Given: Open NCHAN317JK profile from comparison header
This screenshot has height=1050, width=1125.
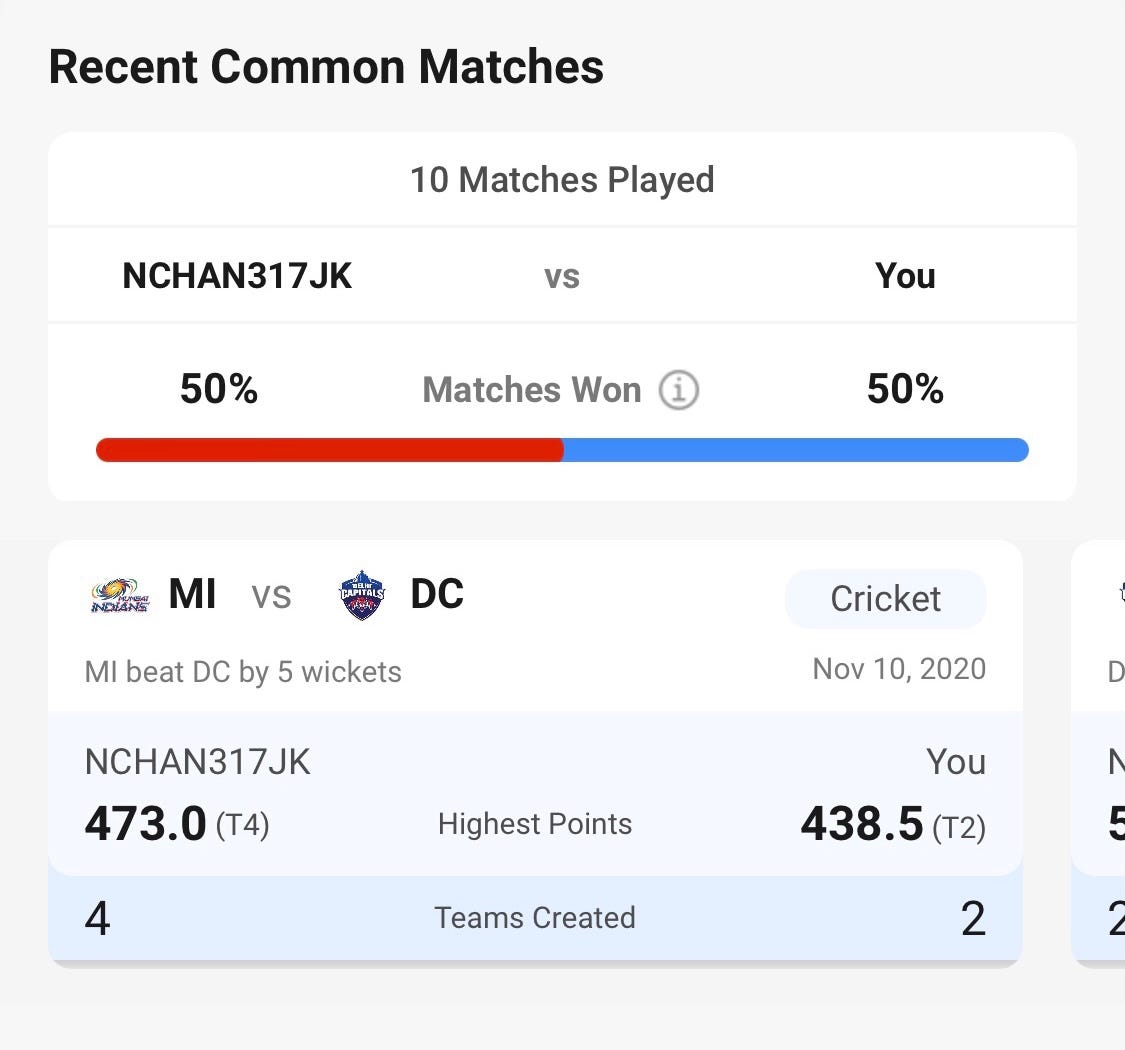Looking at the screenshot, I should pyautogui.click(x=237, y=276).
